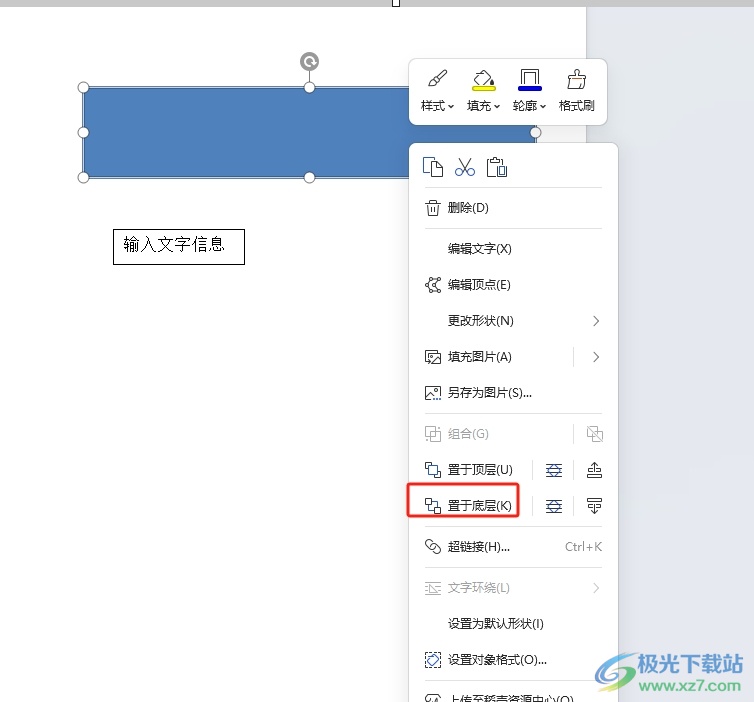
Task: Open 设置对象格式(O)... menu item
Action: pyautogui.click(x=513, y=660)
